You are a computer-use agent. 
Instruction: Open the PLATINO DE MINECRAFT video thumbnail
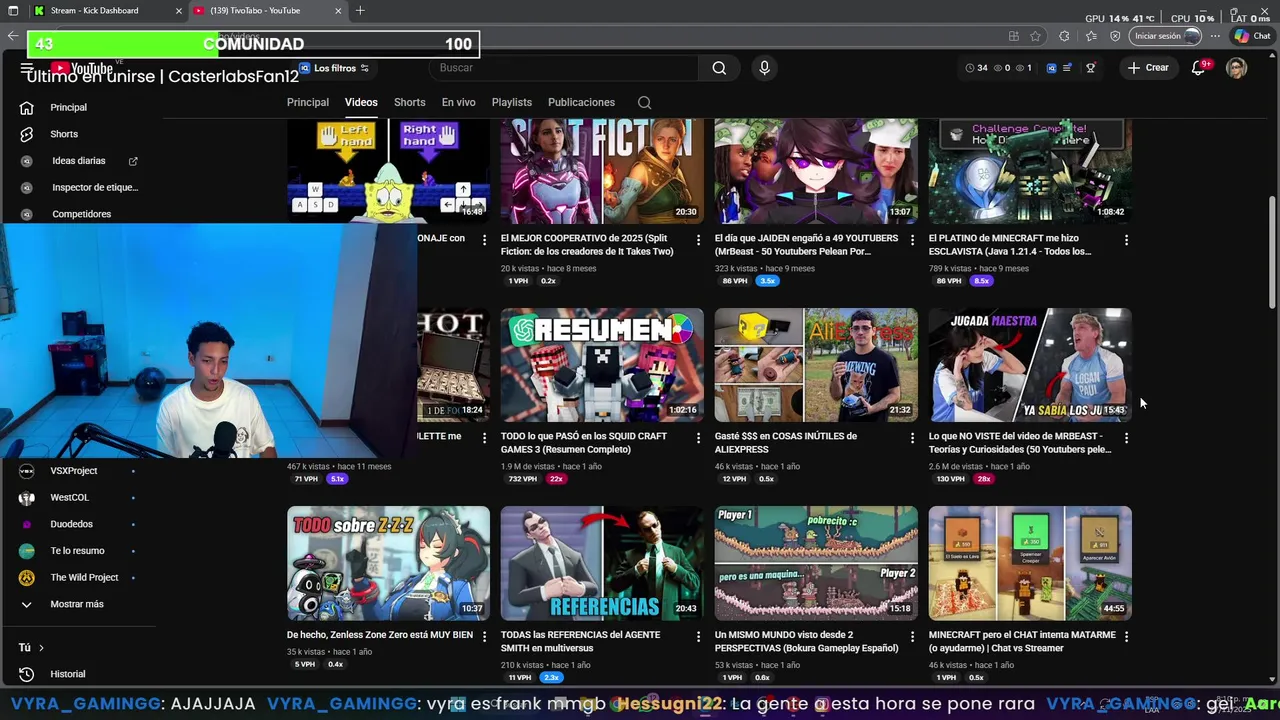pyautogui.click(x=1030, y=171)
